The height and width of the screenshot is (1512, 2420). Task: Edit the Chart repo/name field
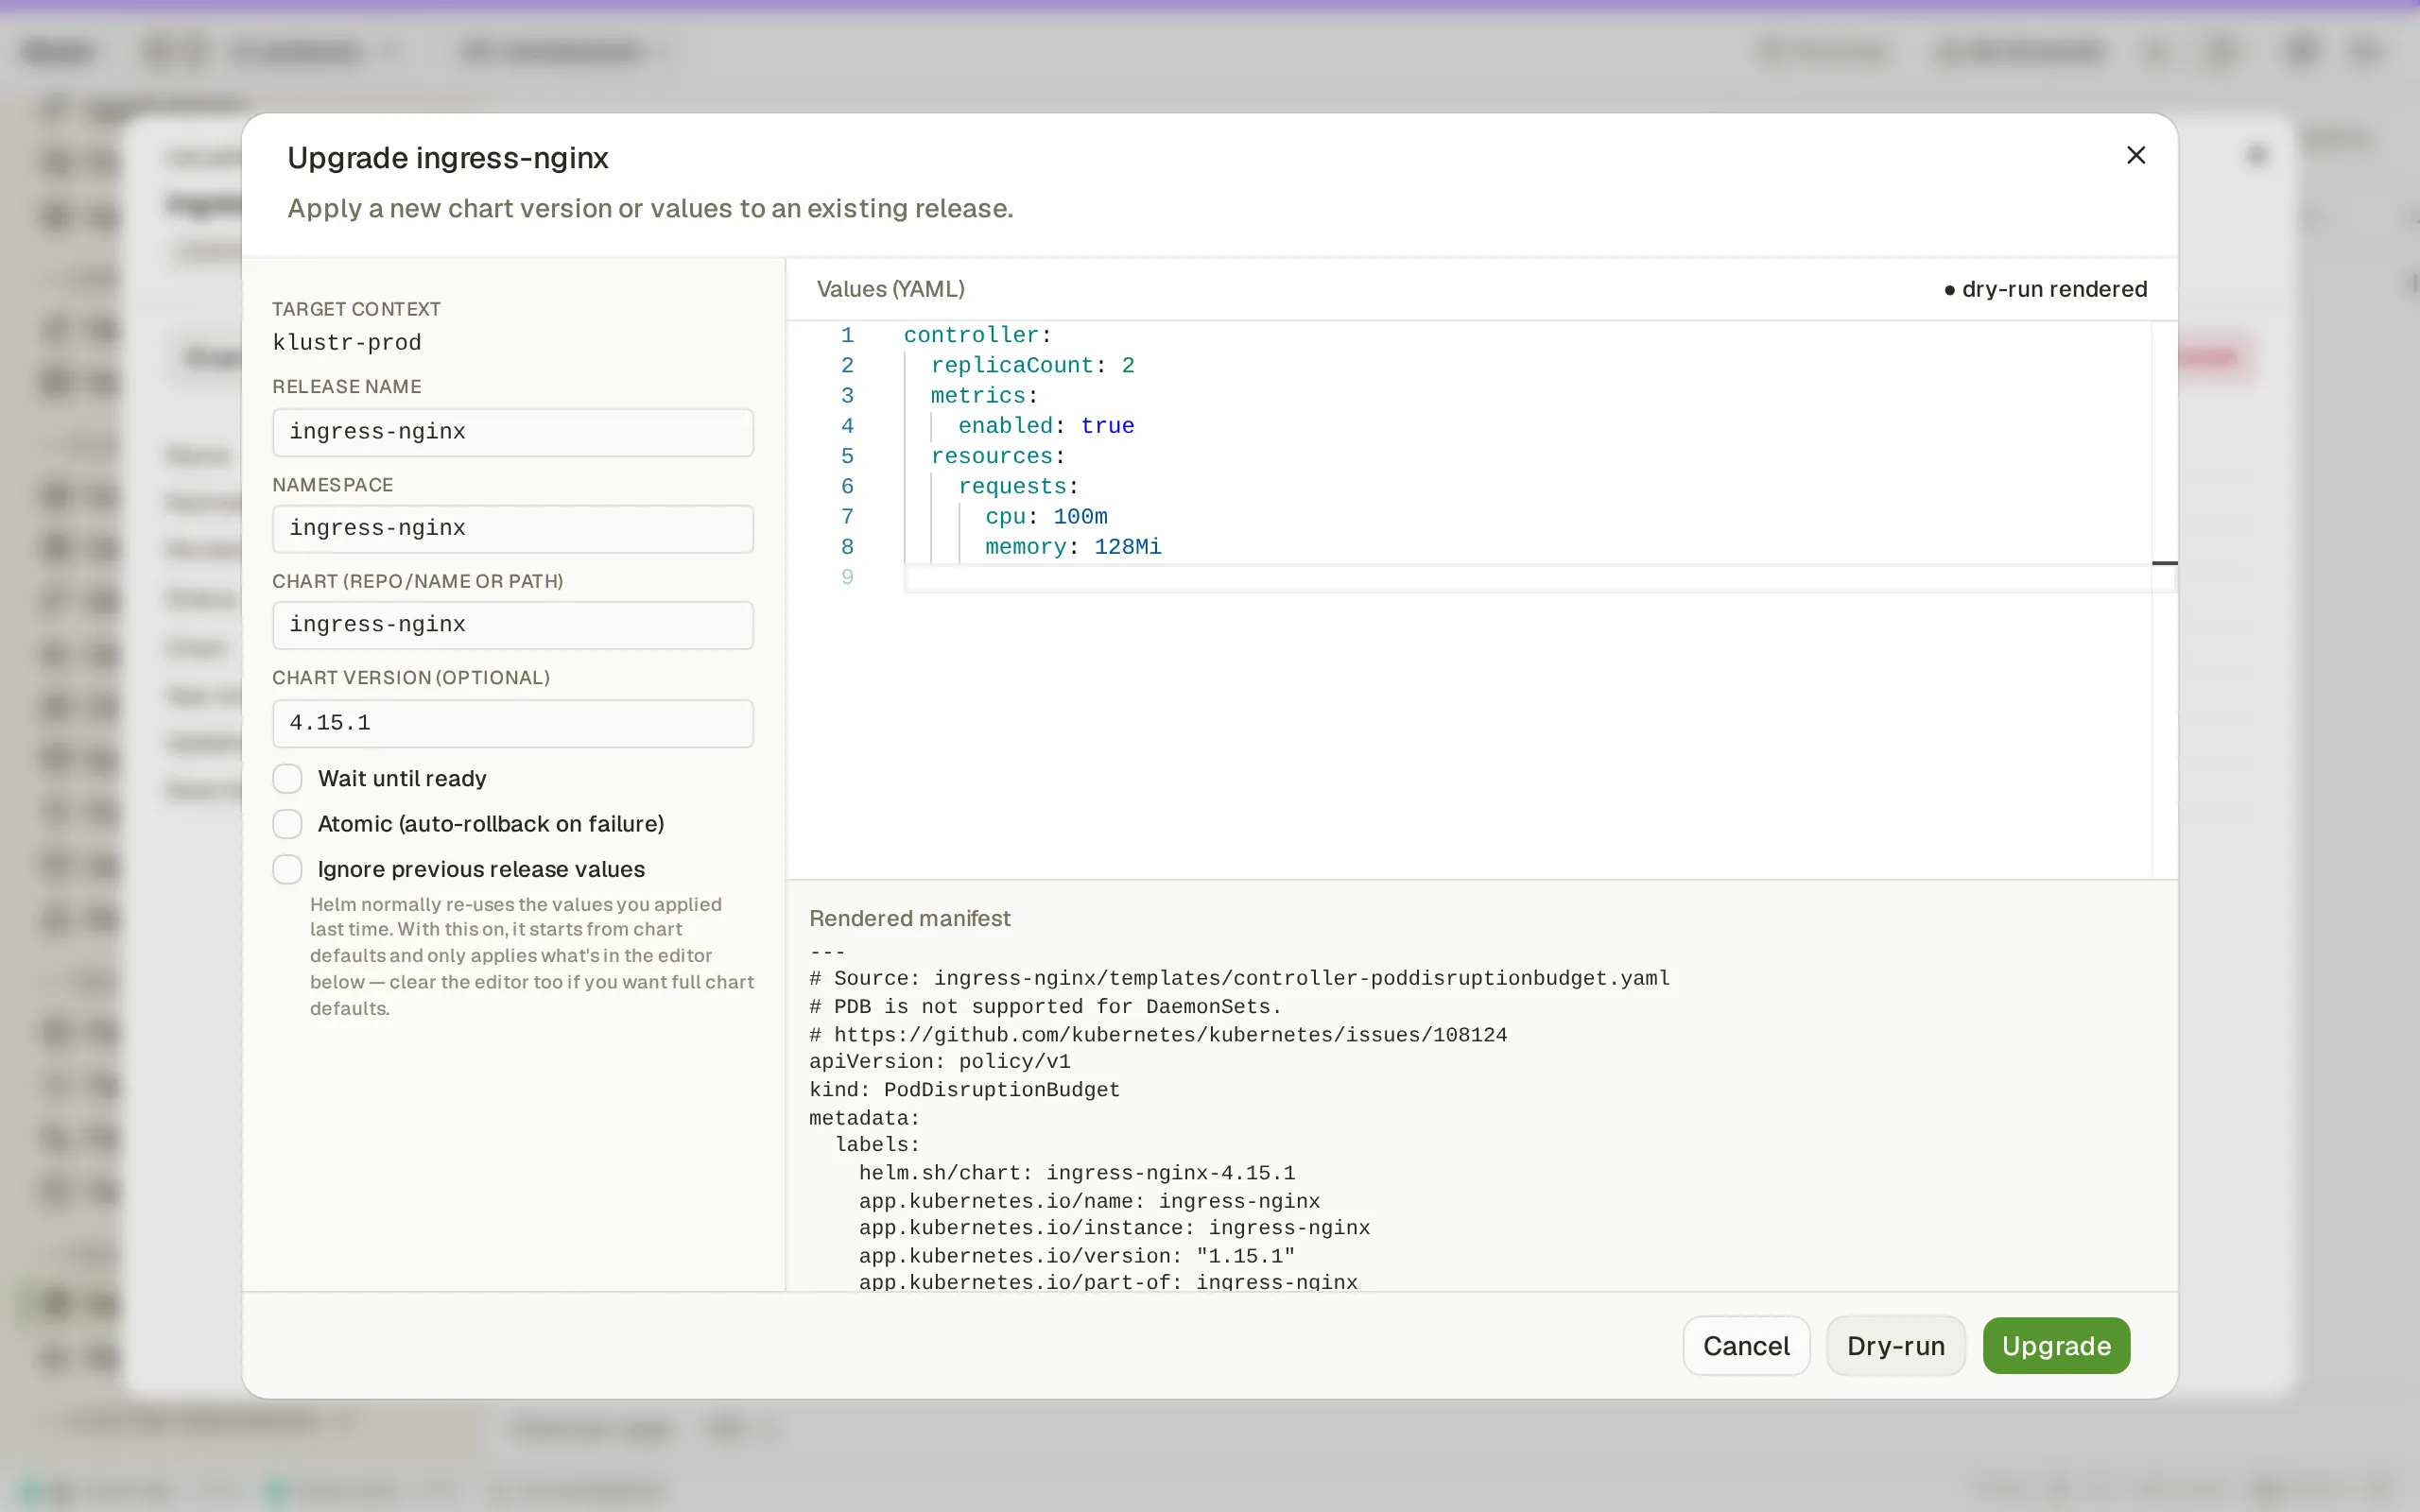513,625
